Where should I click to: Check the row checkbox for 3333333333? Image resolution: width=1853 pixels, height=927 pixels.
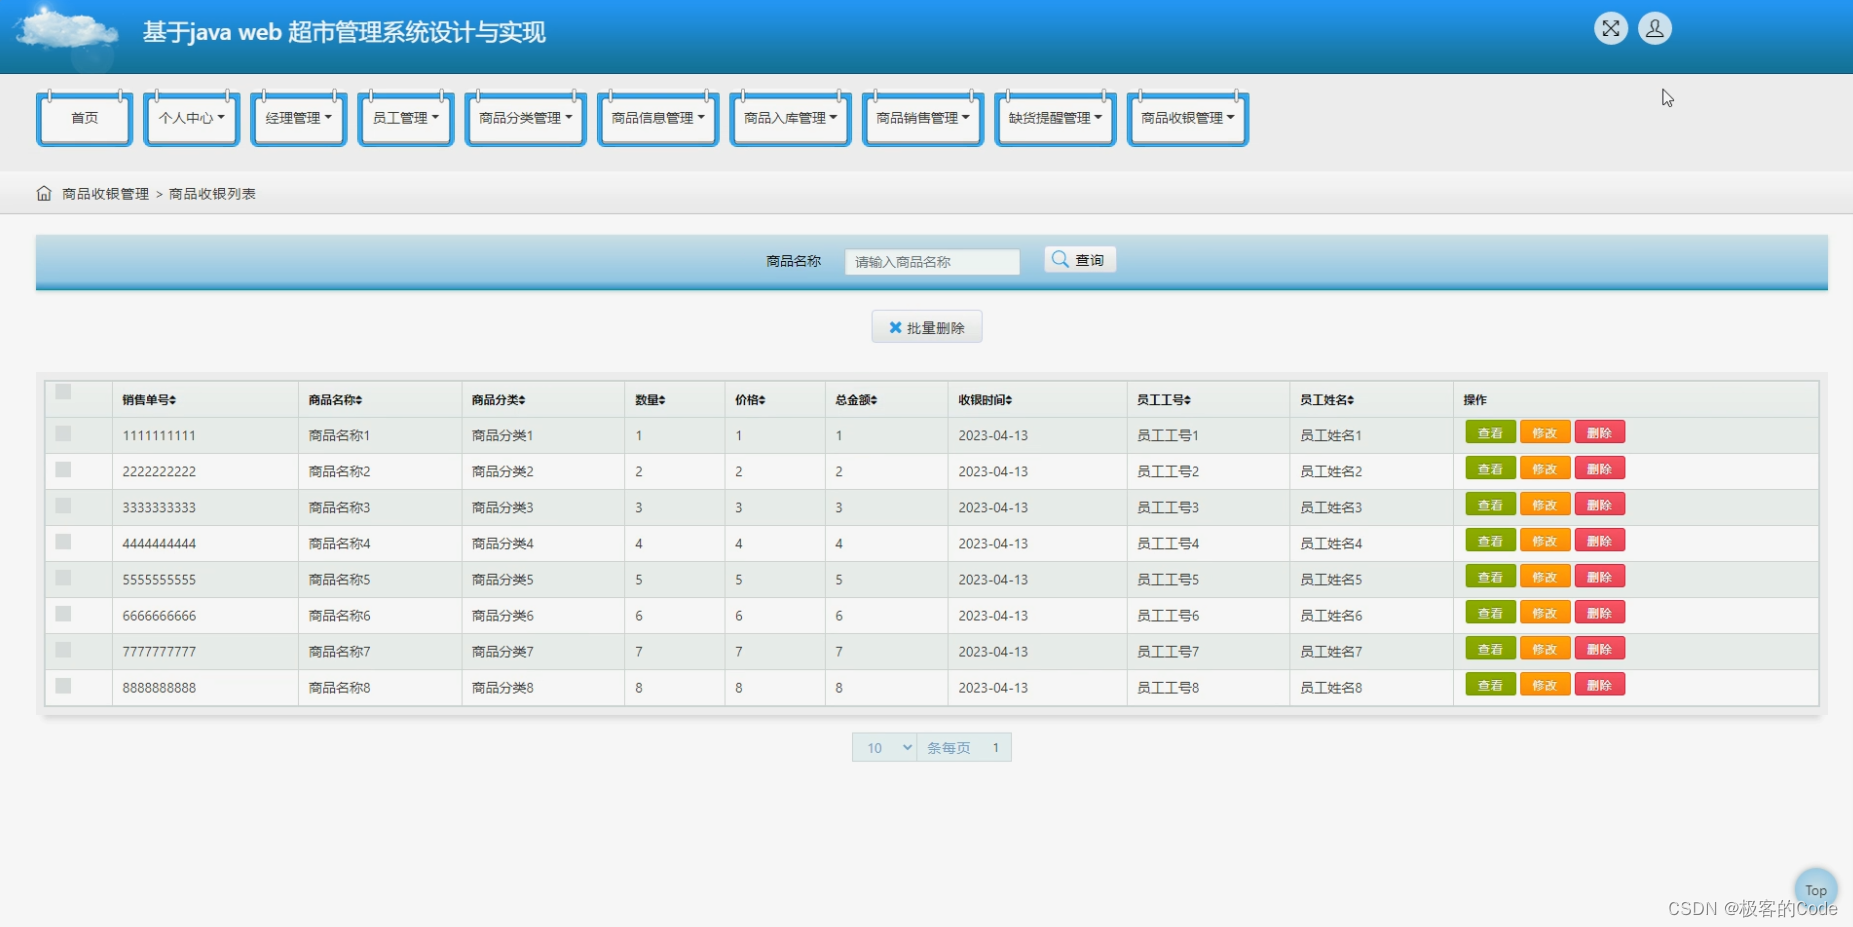click(63, 506)
